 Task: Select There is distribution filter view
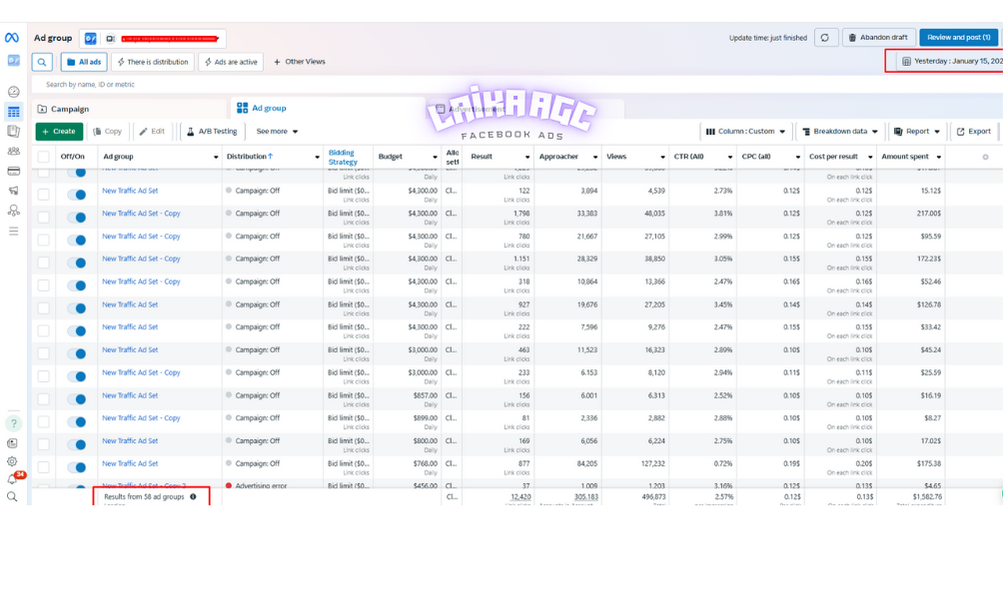click(153, 62)
